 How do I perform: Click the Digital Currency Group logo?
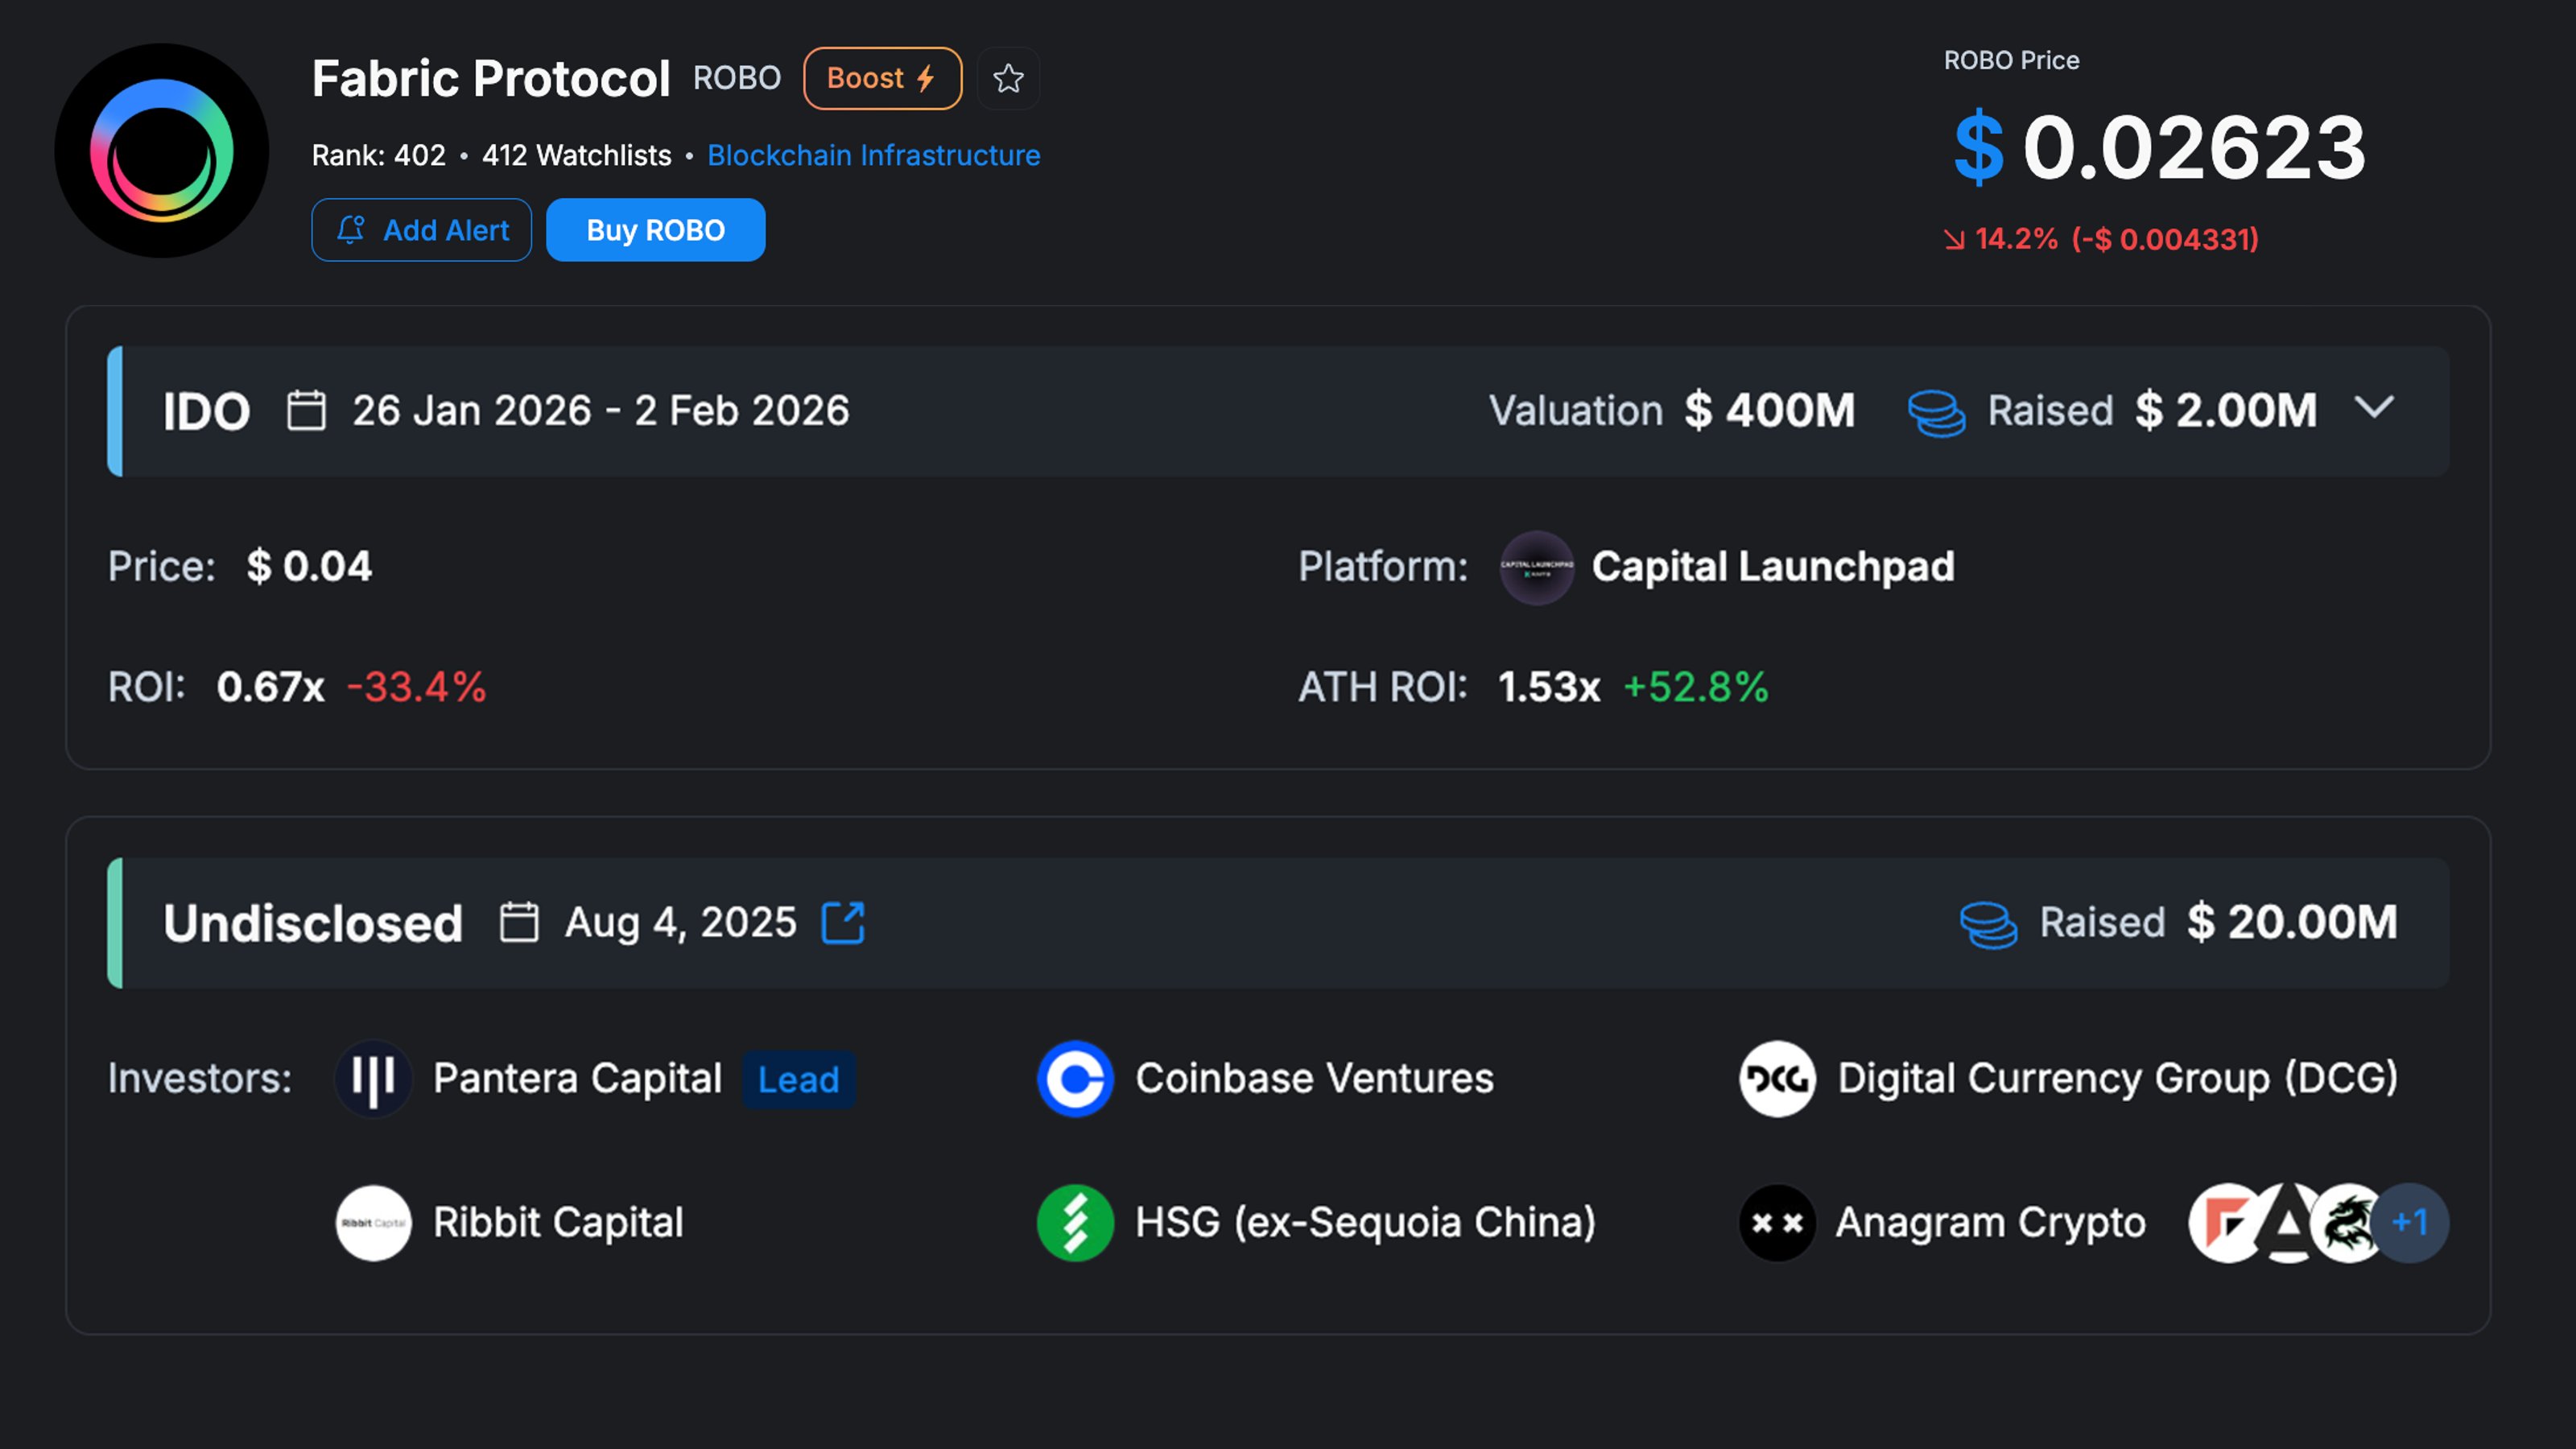coord(1777,1079)
